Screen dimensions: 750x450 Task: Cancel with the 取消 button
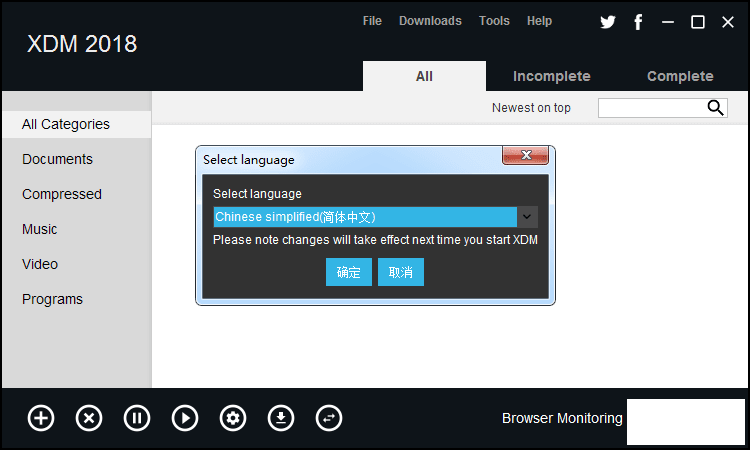[x=401, y=272]
